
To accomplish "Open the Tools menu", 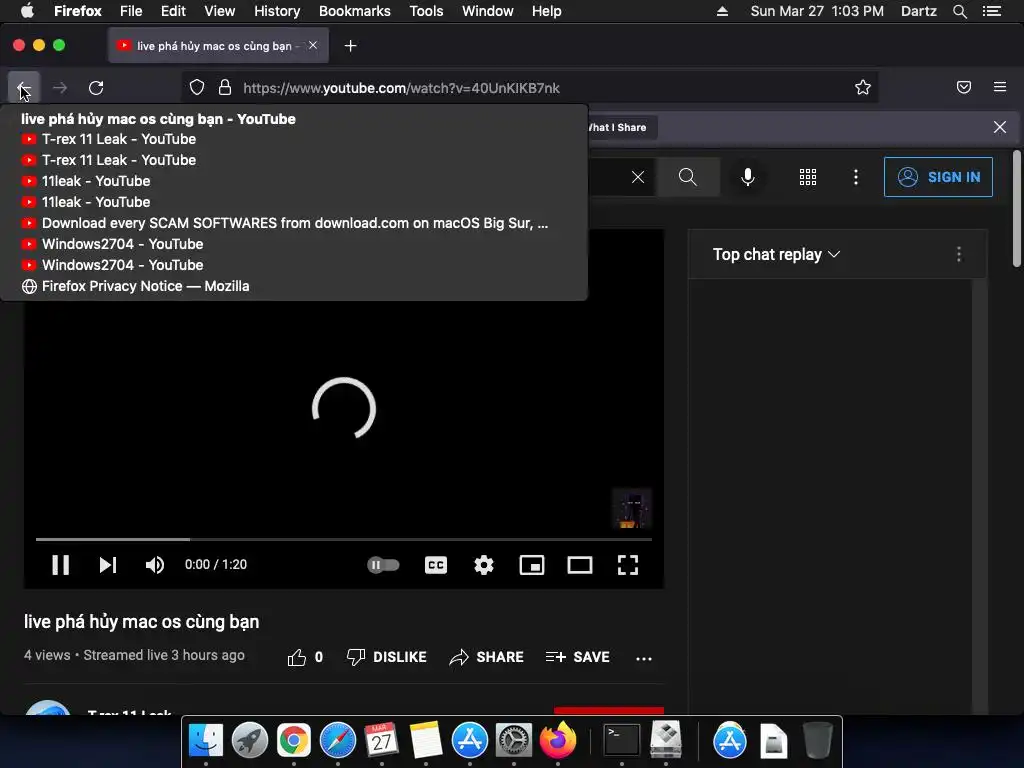I will coord(426,11).
